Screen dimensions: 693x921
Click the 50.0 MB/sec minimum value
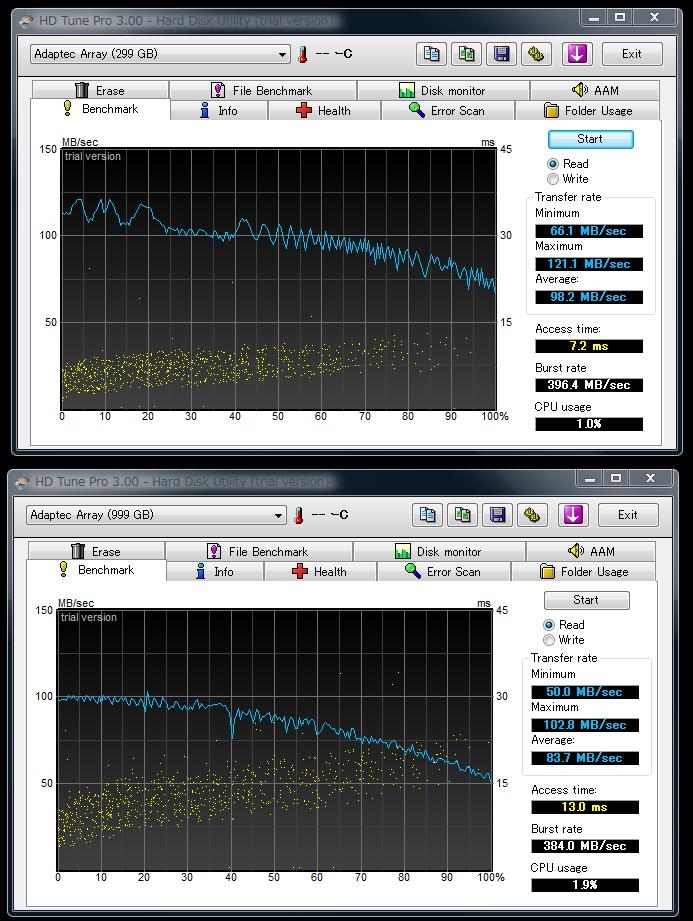(585, 692)
